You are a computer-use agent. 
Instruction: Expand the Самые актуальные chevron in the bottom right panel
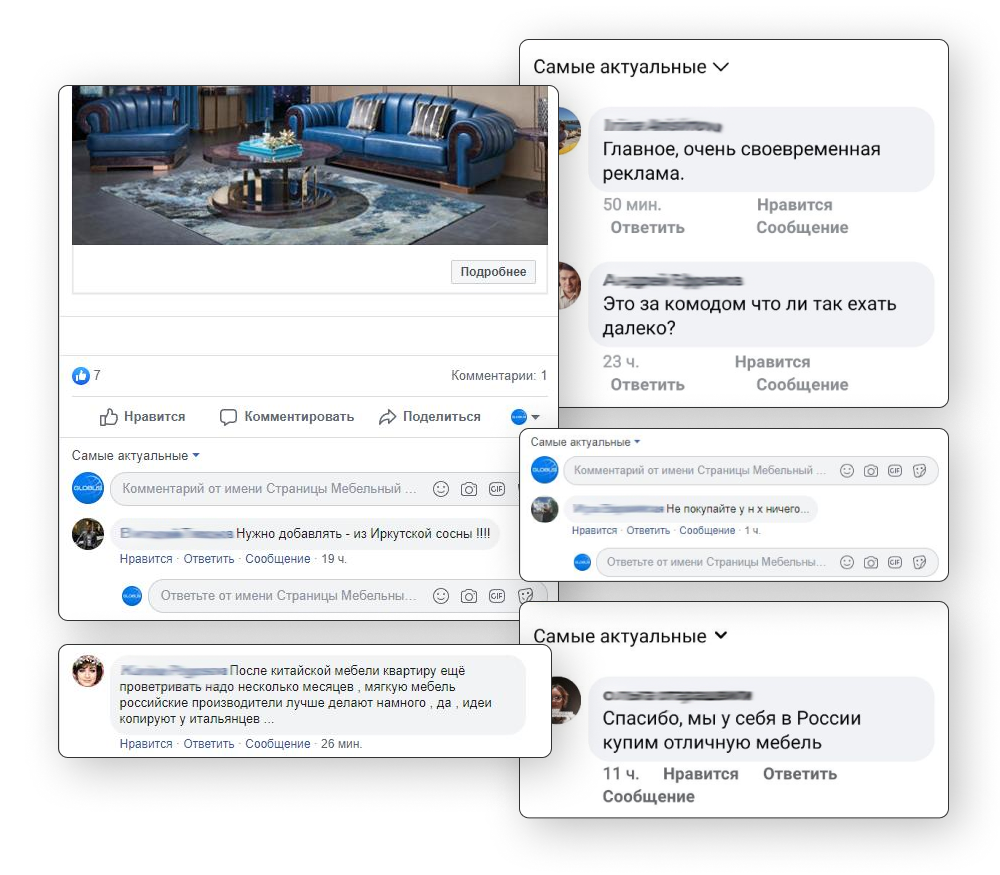point(721,636)
